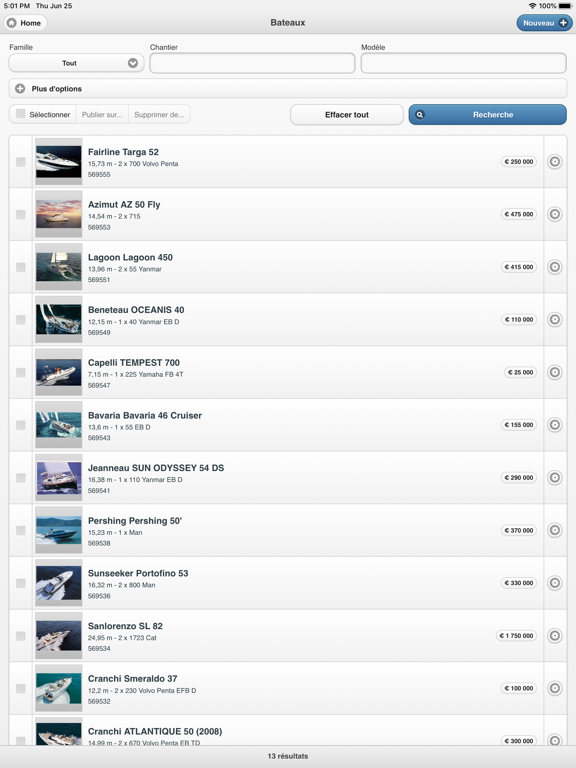Click the Supprimer de... action

coord(159,114)
